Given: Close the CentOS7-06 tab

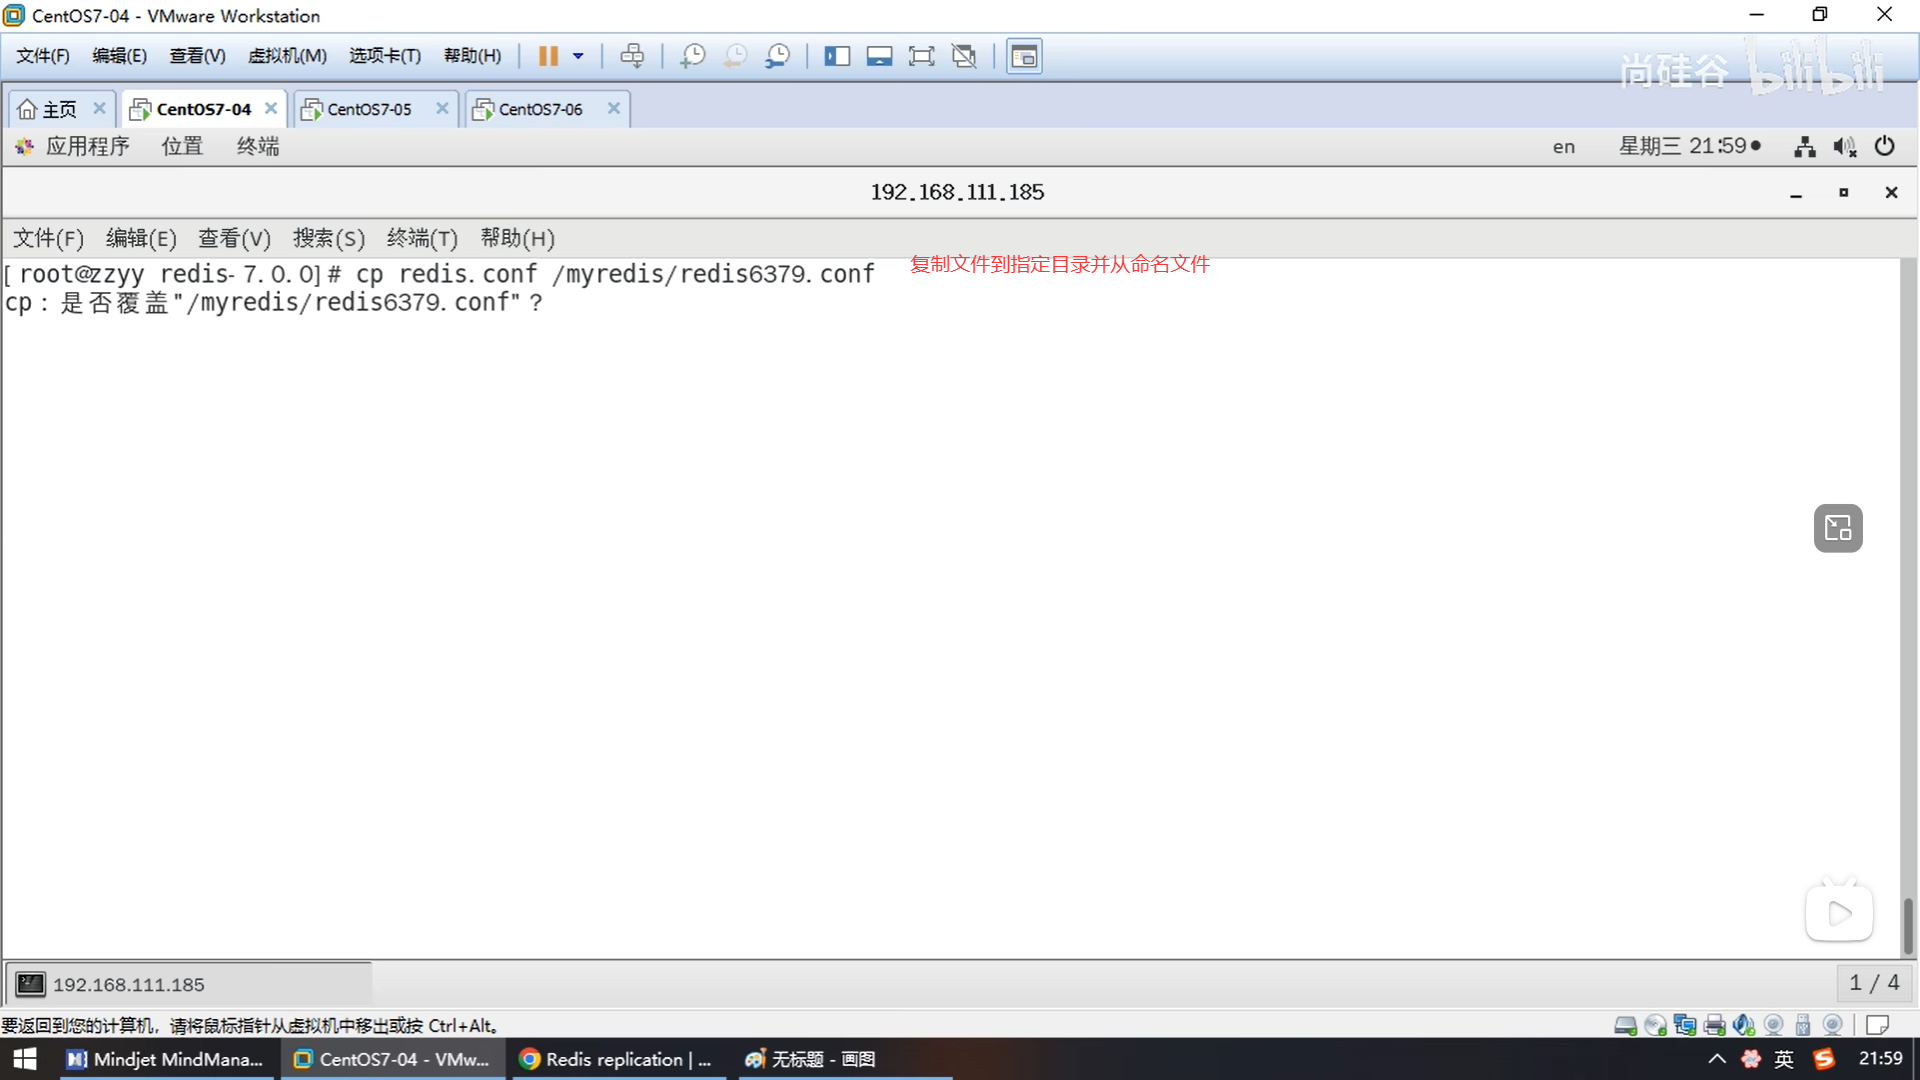Looking at the screenshot, I should point(614,108).
